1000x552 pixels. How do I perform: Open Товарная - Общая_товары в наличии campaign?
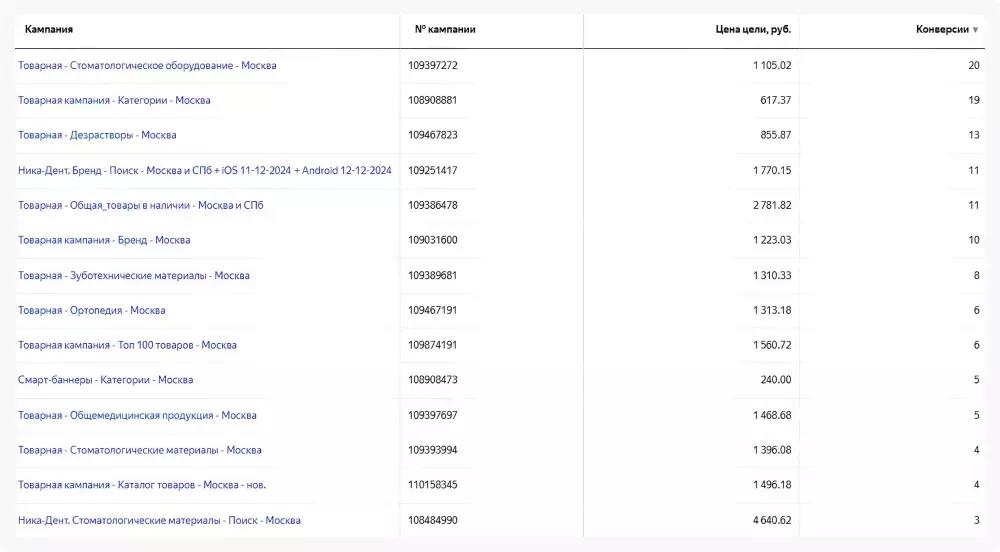pos(140,205)
